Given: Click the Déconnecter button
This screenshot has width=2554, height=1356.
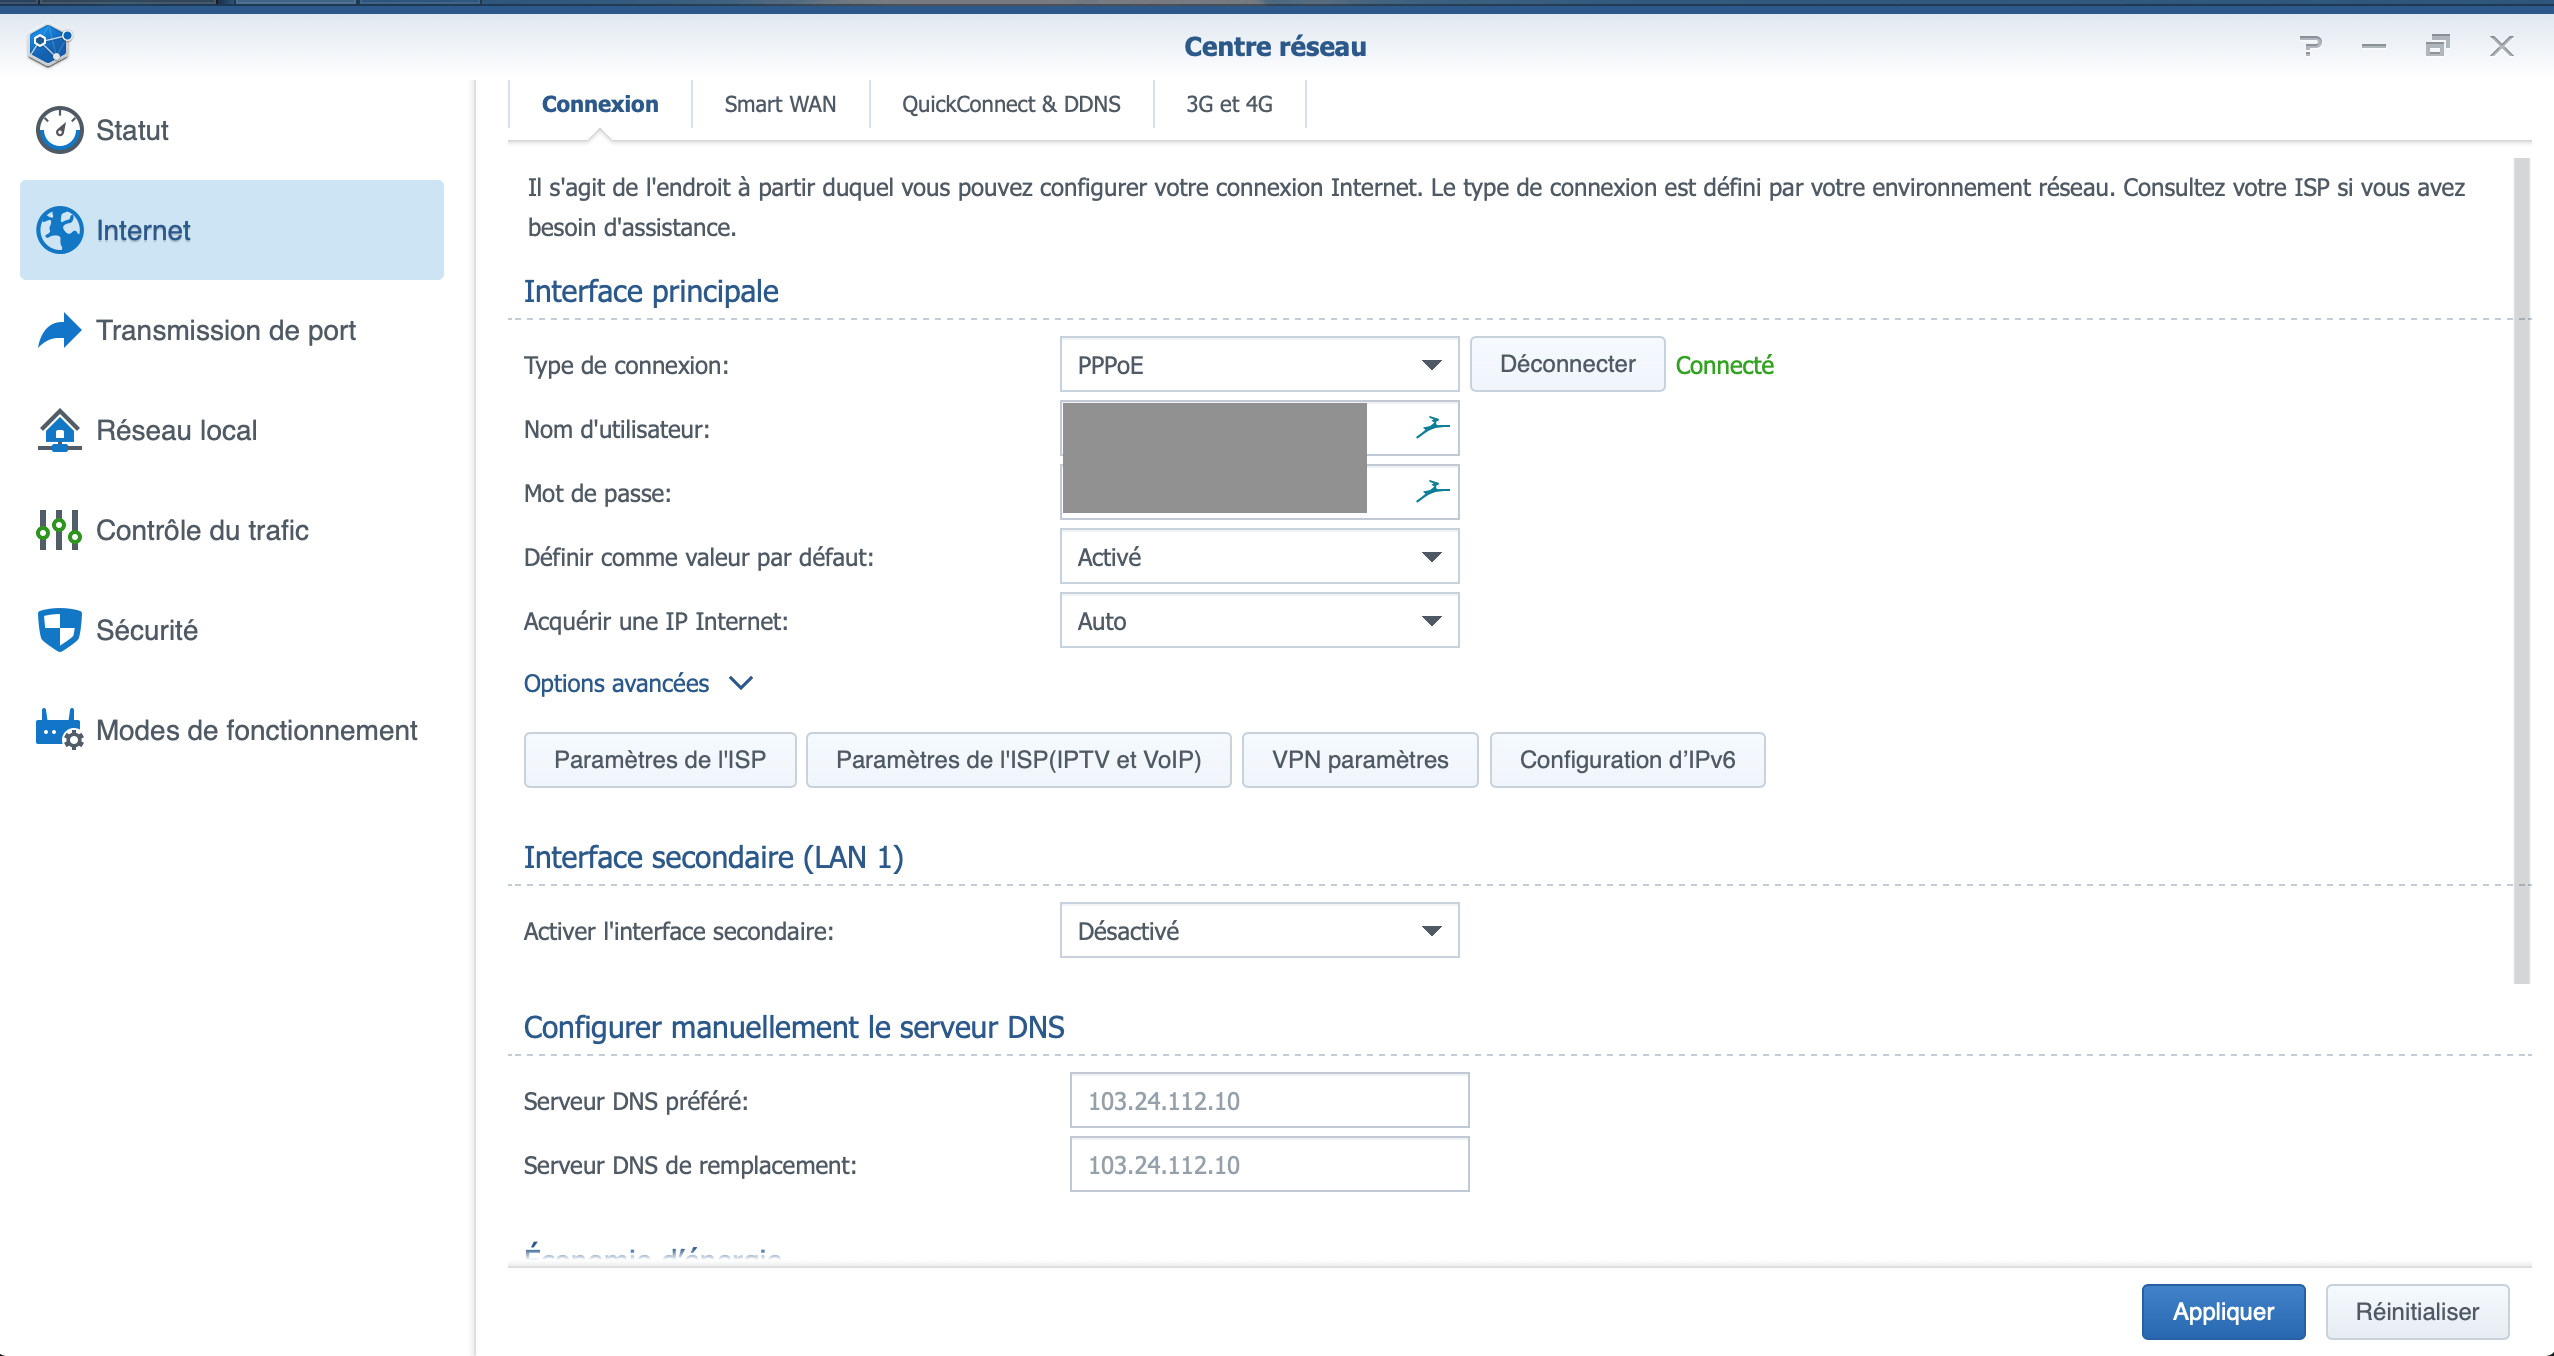Looking at the screenshot, I should tap(1567, 365).
